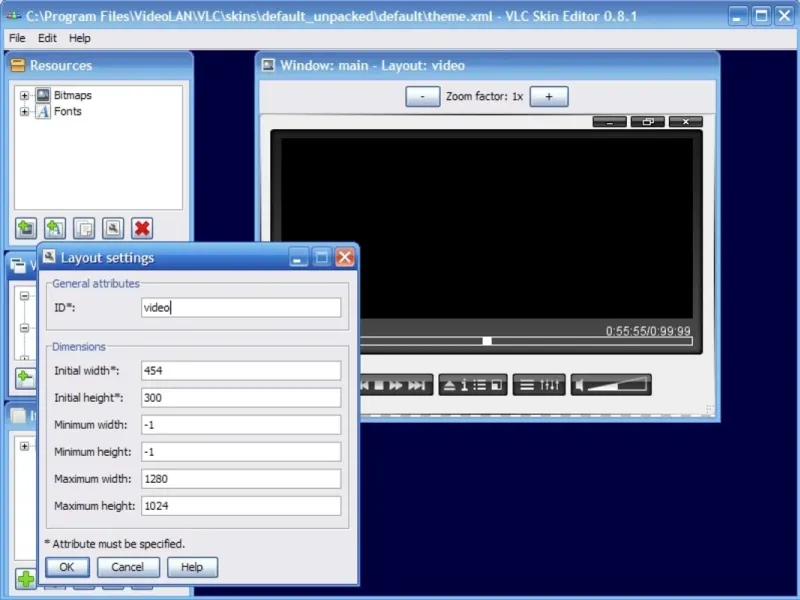
Task: Click the icon right of the playlist icon
Action: point(496,385)
